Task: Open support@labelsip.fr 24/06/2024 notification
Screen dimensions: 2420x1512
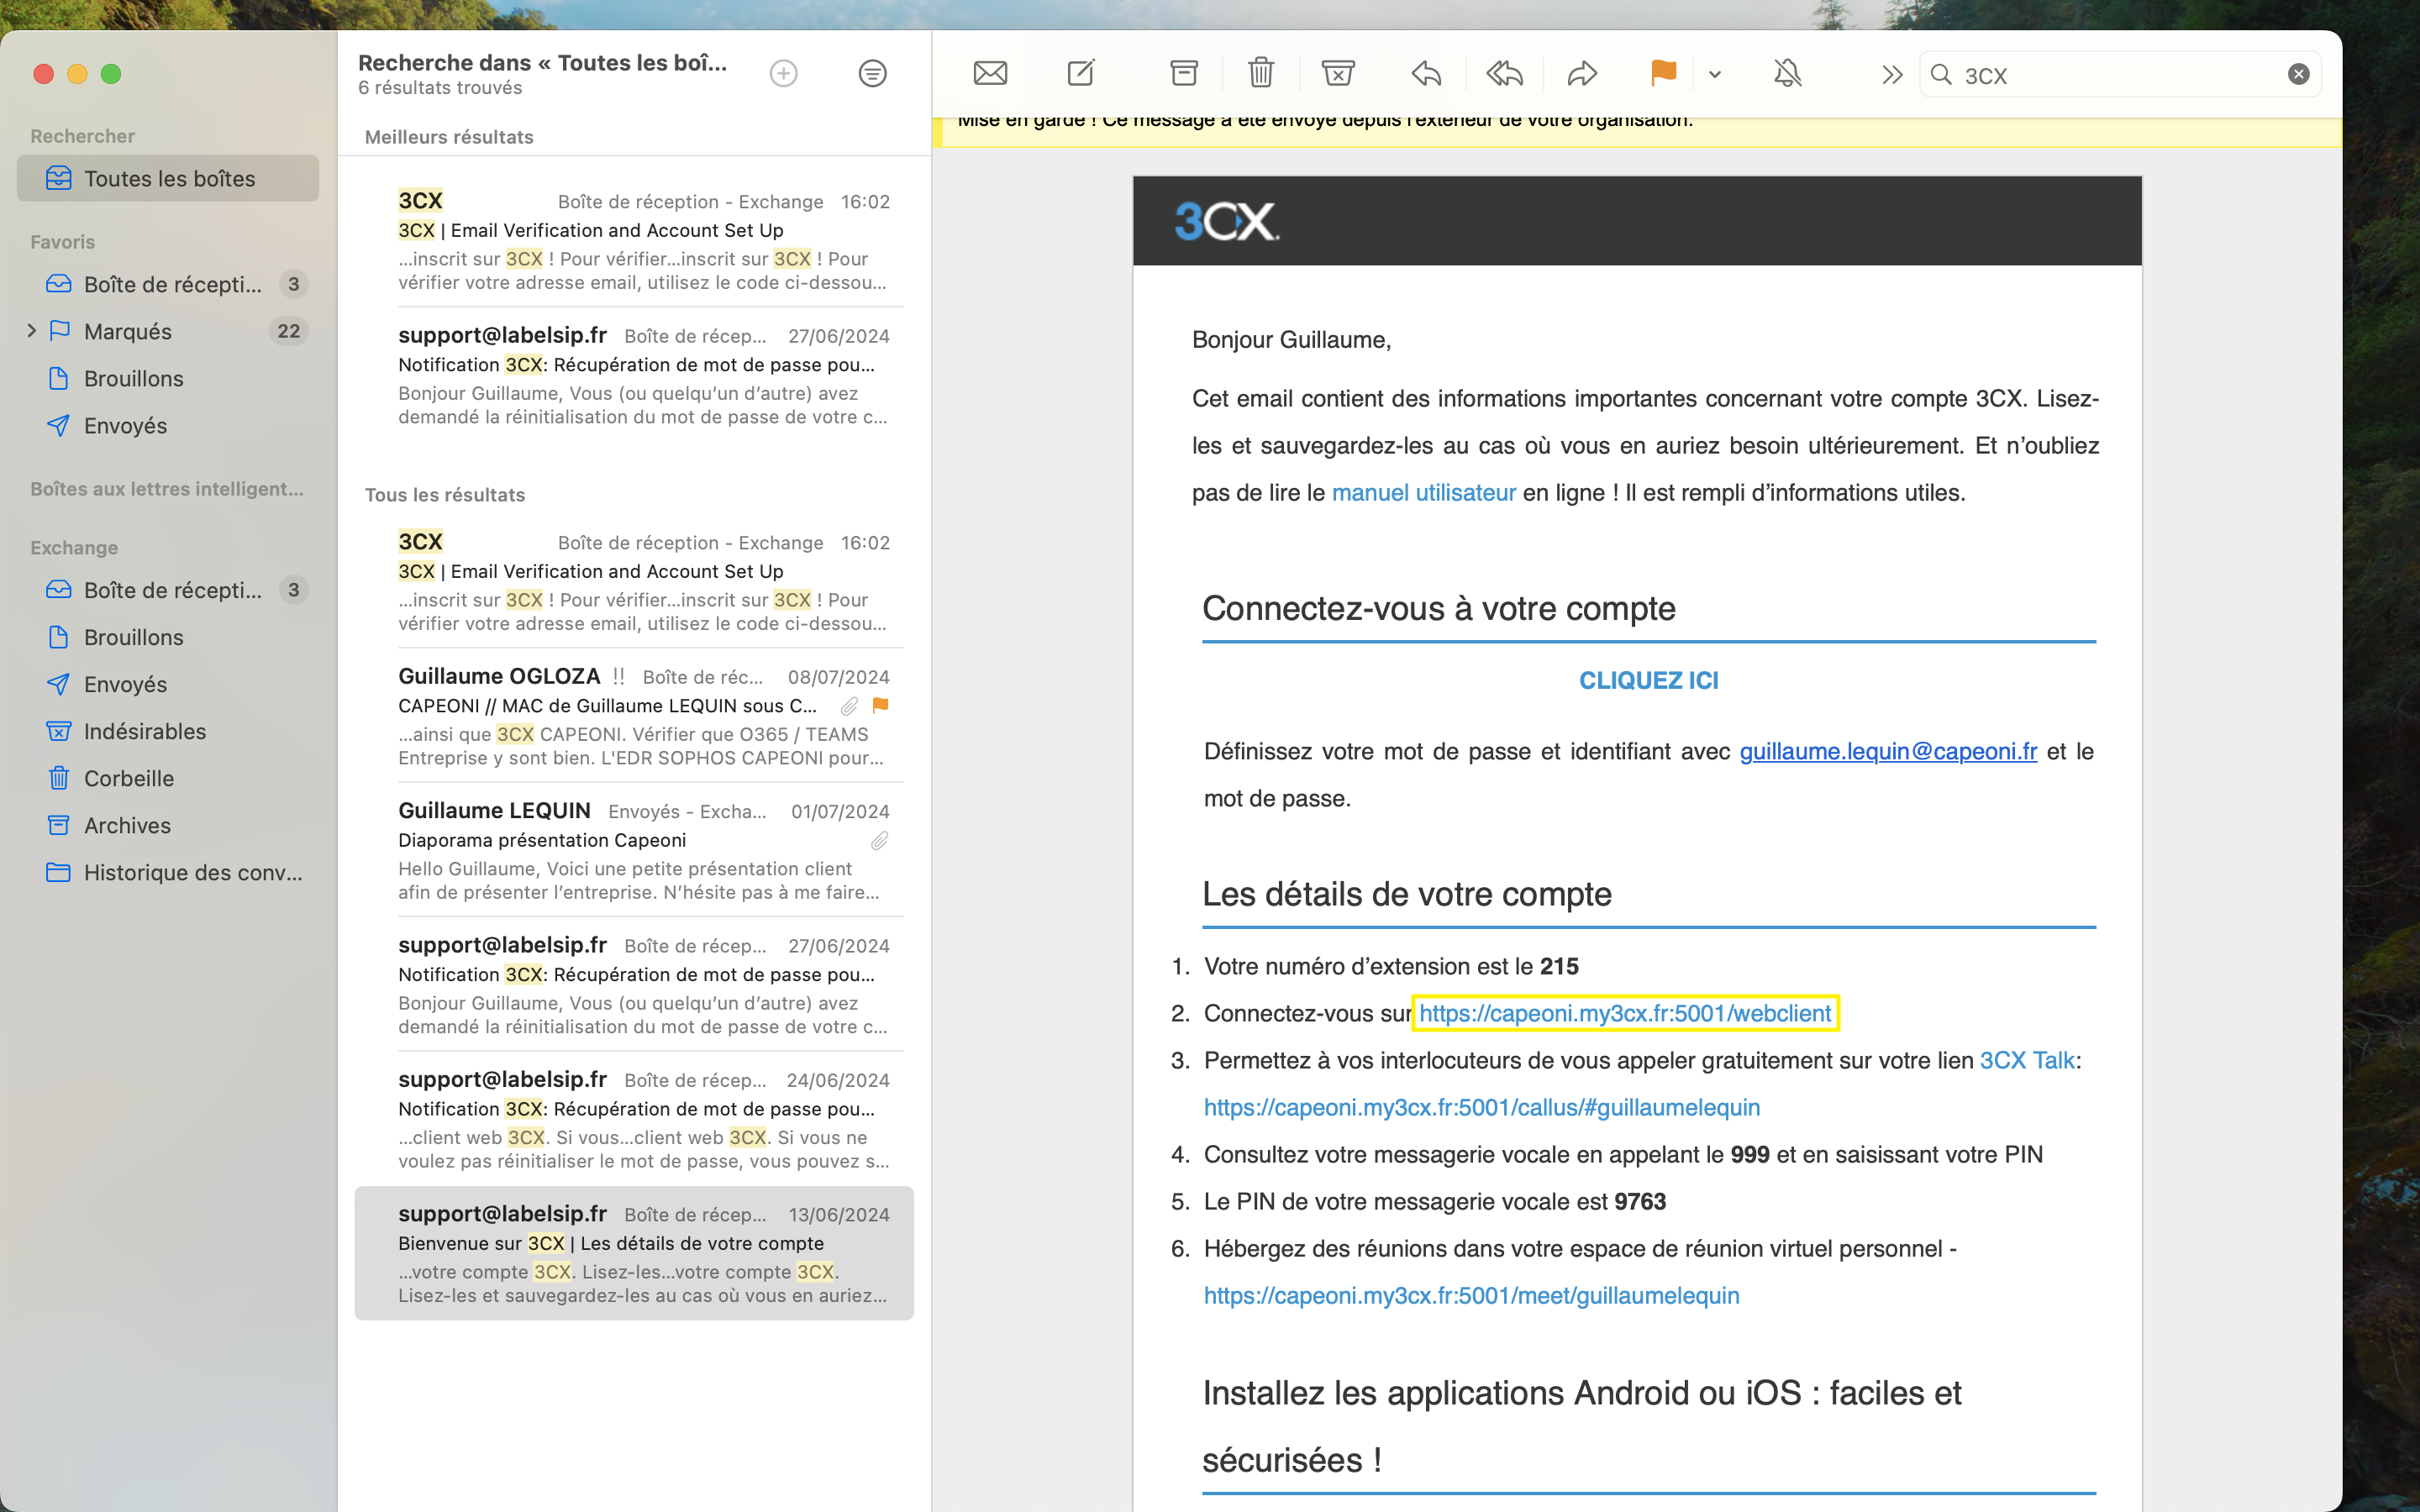Action: [634, 1119]
